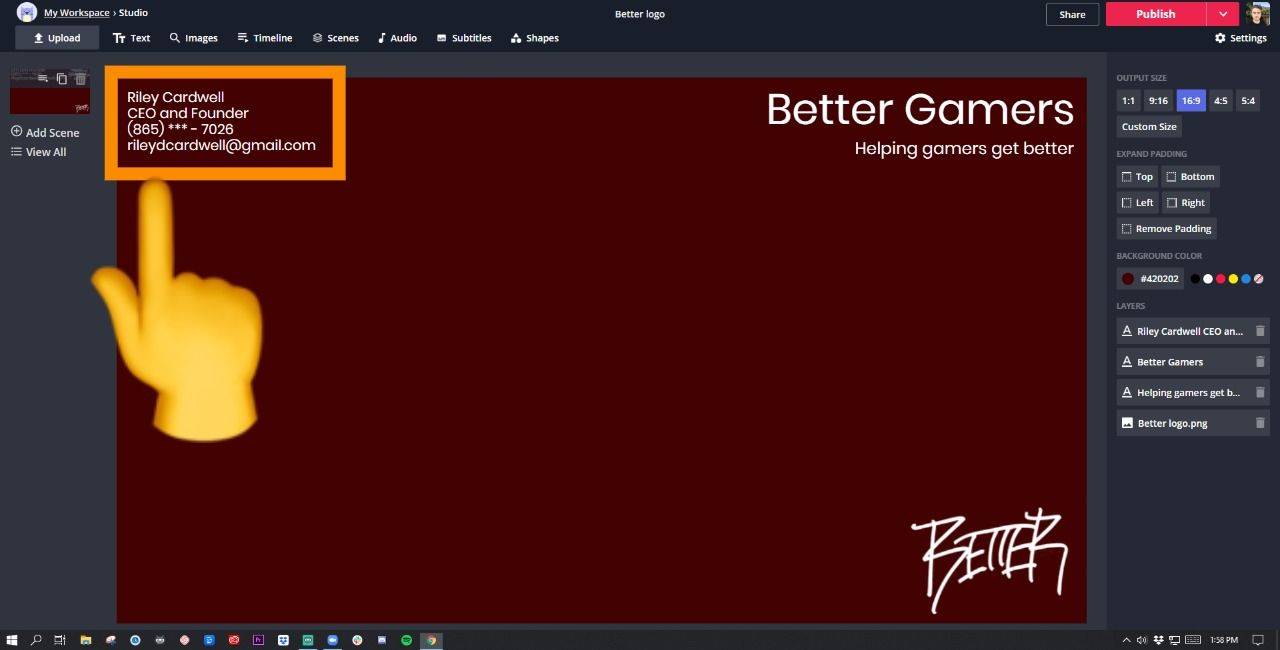Delete the Better Gamers text layer
The height and width of the screenshot is (650, 1280).
click(x=1260, y=362)
